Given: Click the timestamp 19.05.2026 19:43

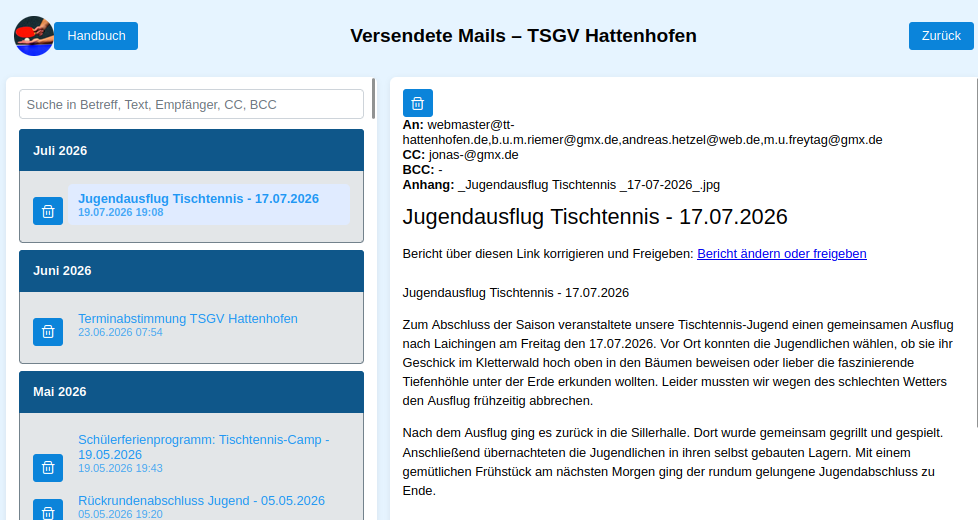Looking at the screenshot, I should click(120, 468).
